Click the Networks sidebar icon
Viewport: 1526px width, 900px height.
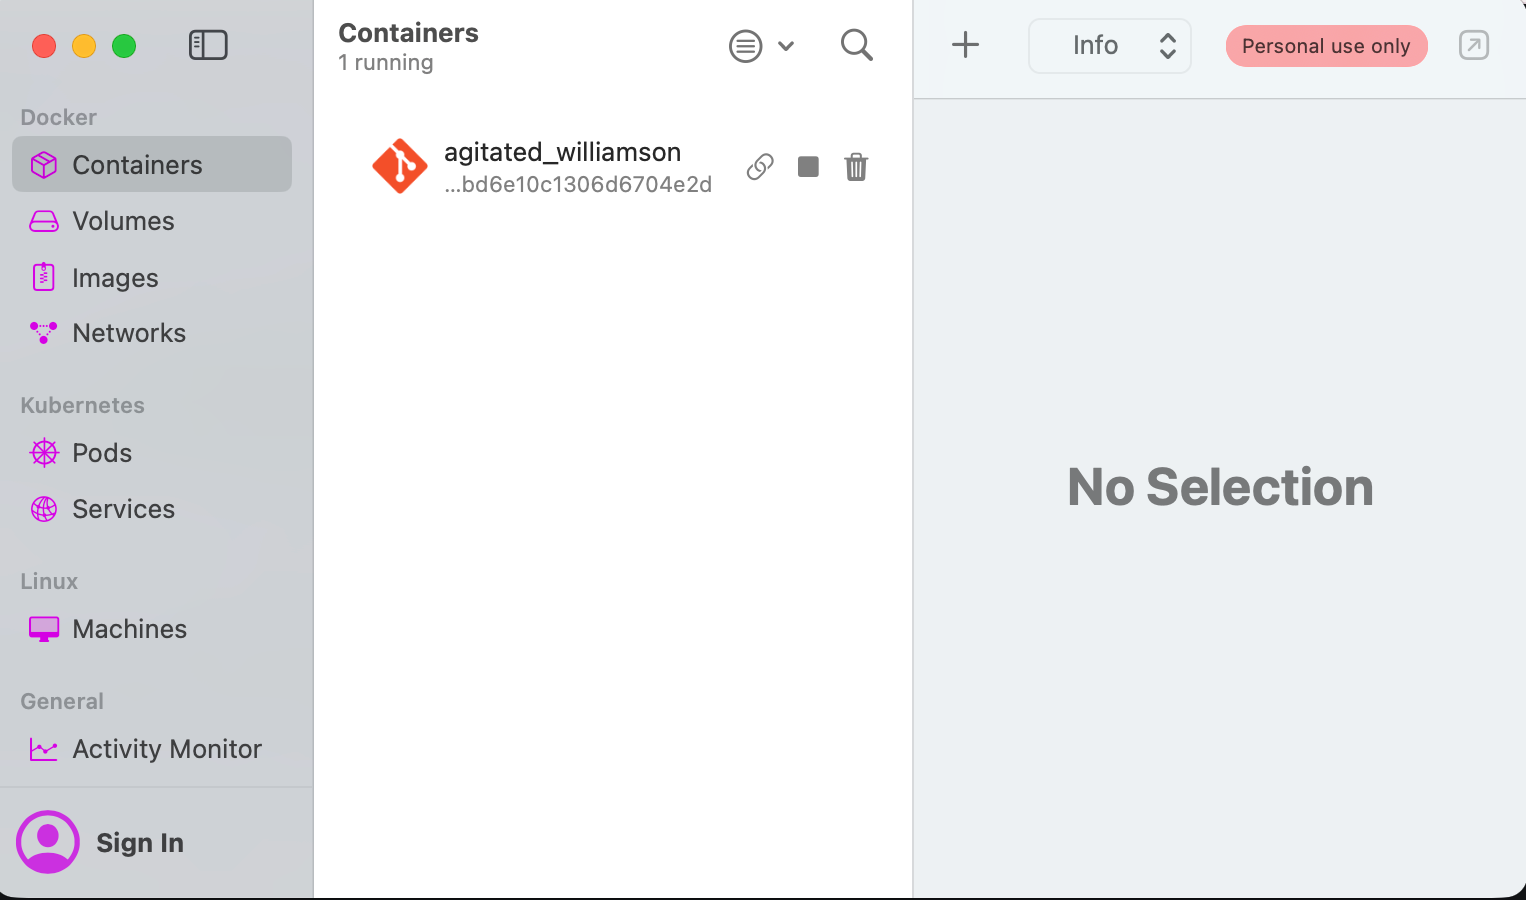click(x=44, y=333)
